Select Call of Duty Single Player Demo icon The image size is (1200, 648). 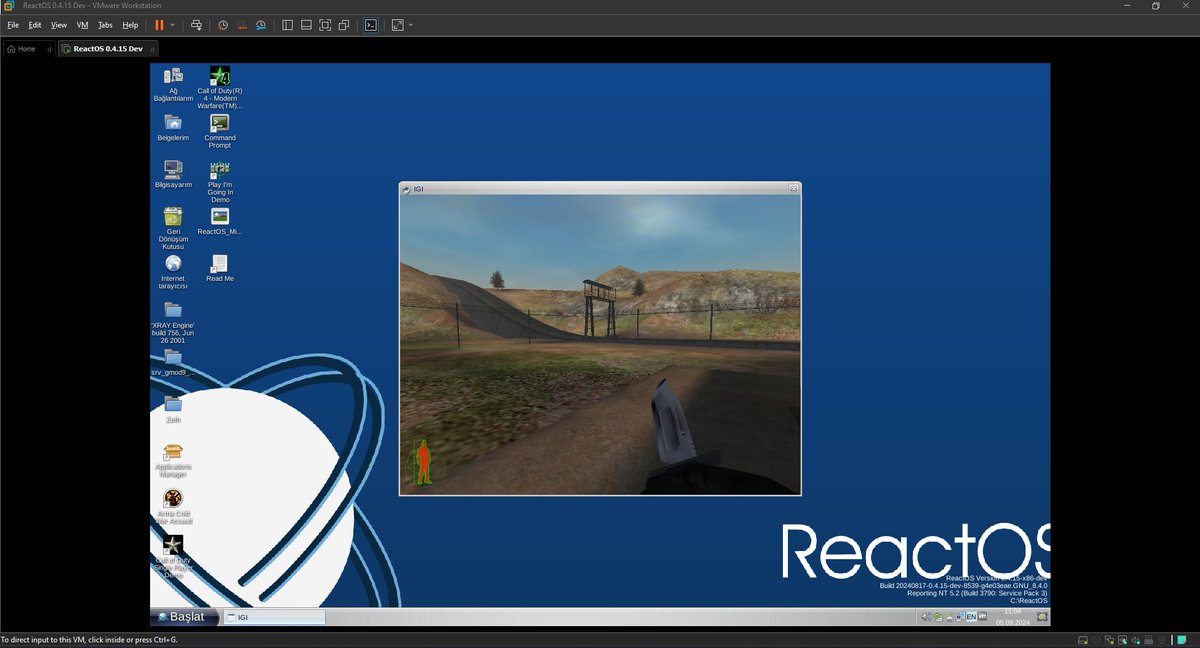(173, 557)
